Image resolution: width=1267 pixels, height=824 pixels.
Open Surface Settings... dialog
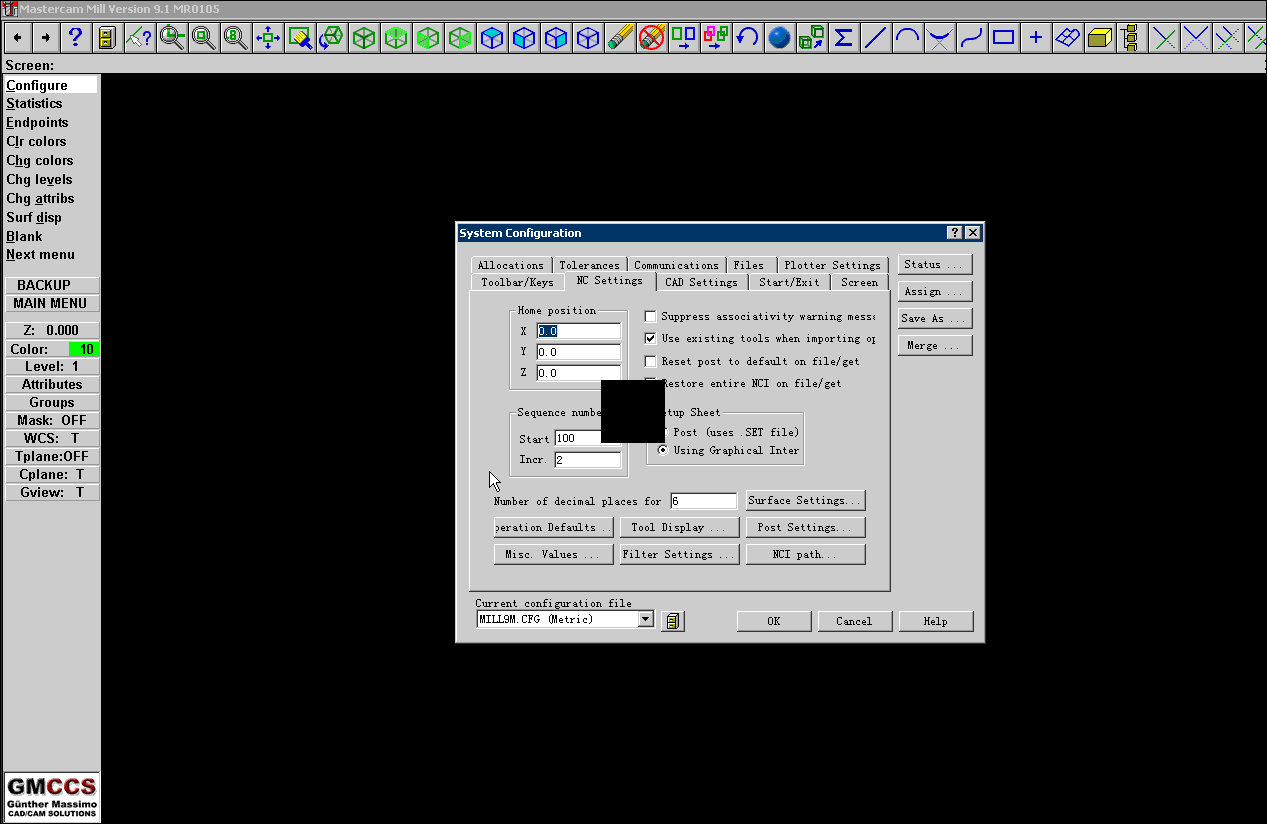(805, 500)
